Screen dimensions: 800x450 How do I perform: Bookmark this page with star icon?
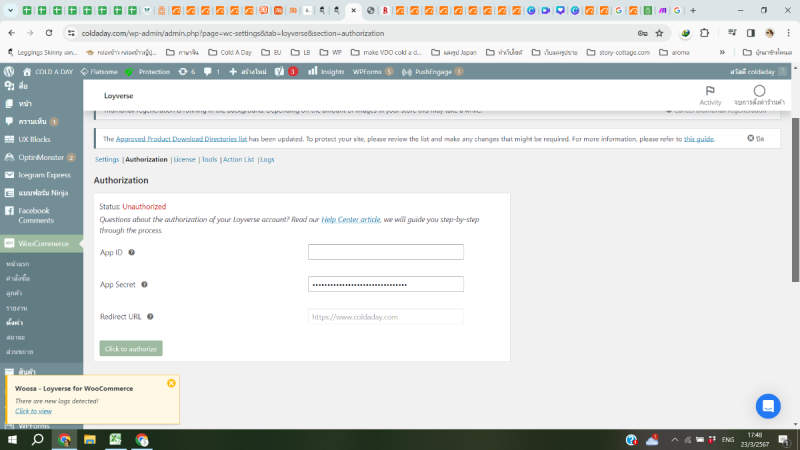pos(659,33)
